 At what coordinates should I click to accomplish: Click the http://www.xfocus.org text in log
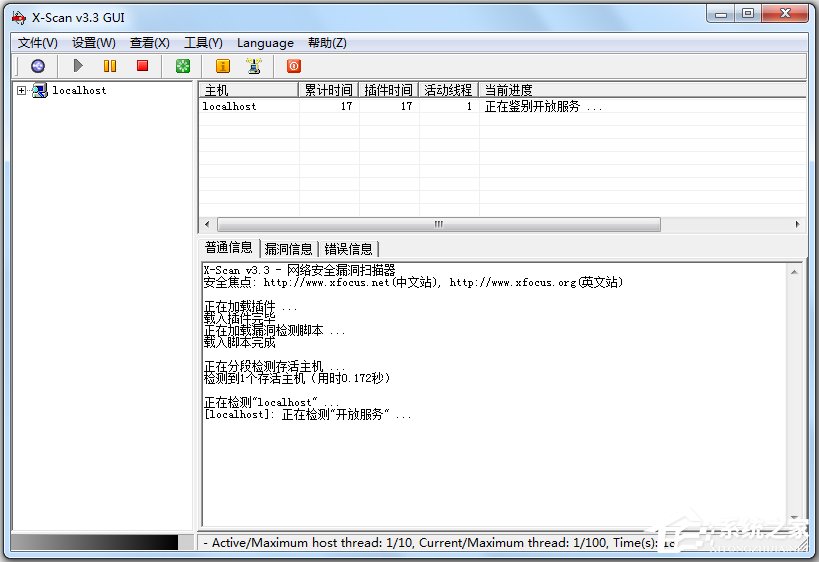point(513,283)
